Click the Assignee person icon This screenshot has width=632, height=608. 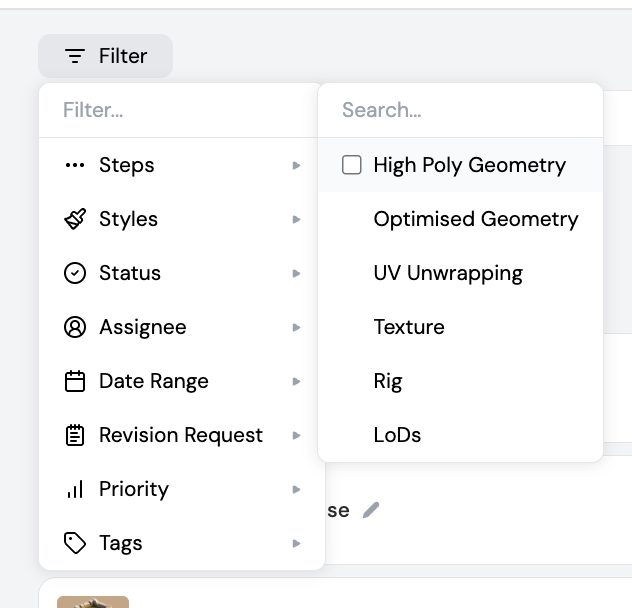pyautogui.click(x=75, y=327)
